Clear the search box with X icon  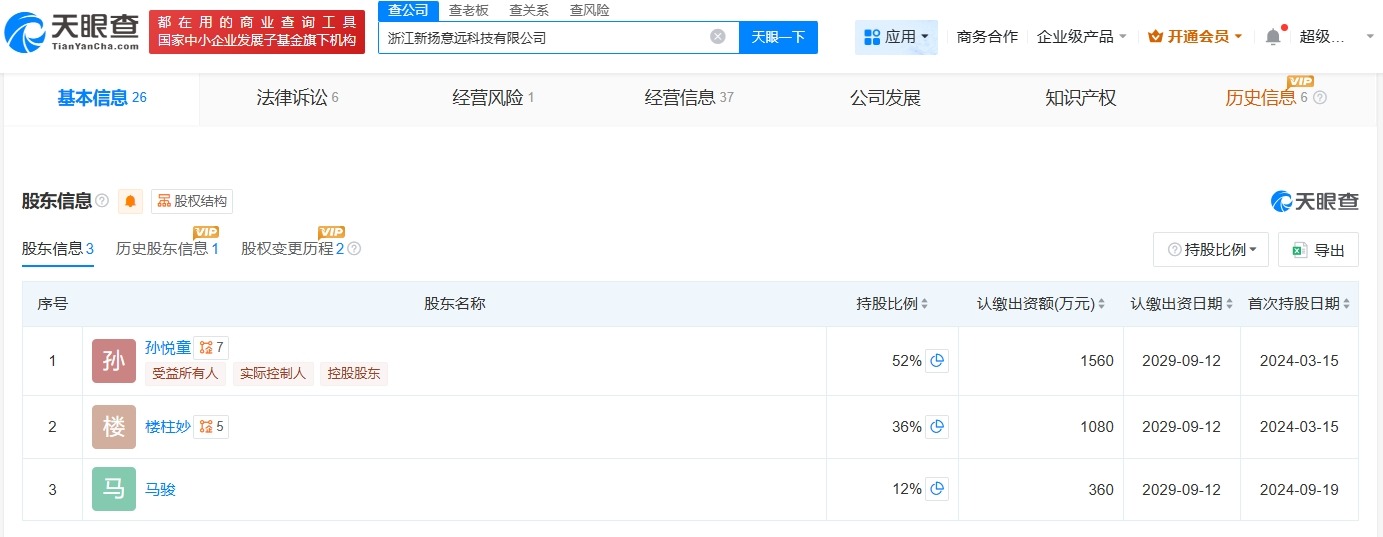718,37
